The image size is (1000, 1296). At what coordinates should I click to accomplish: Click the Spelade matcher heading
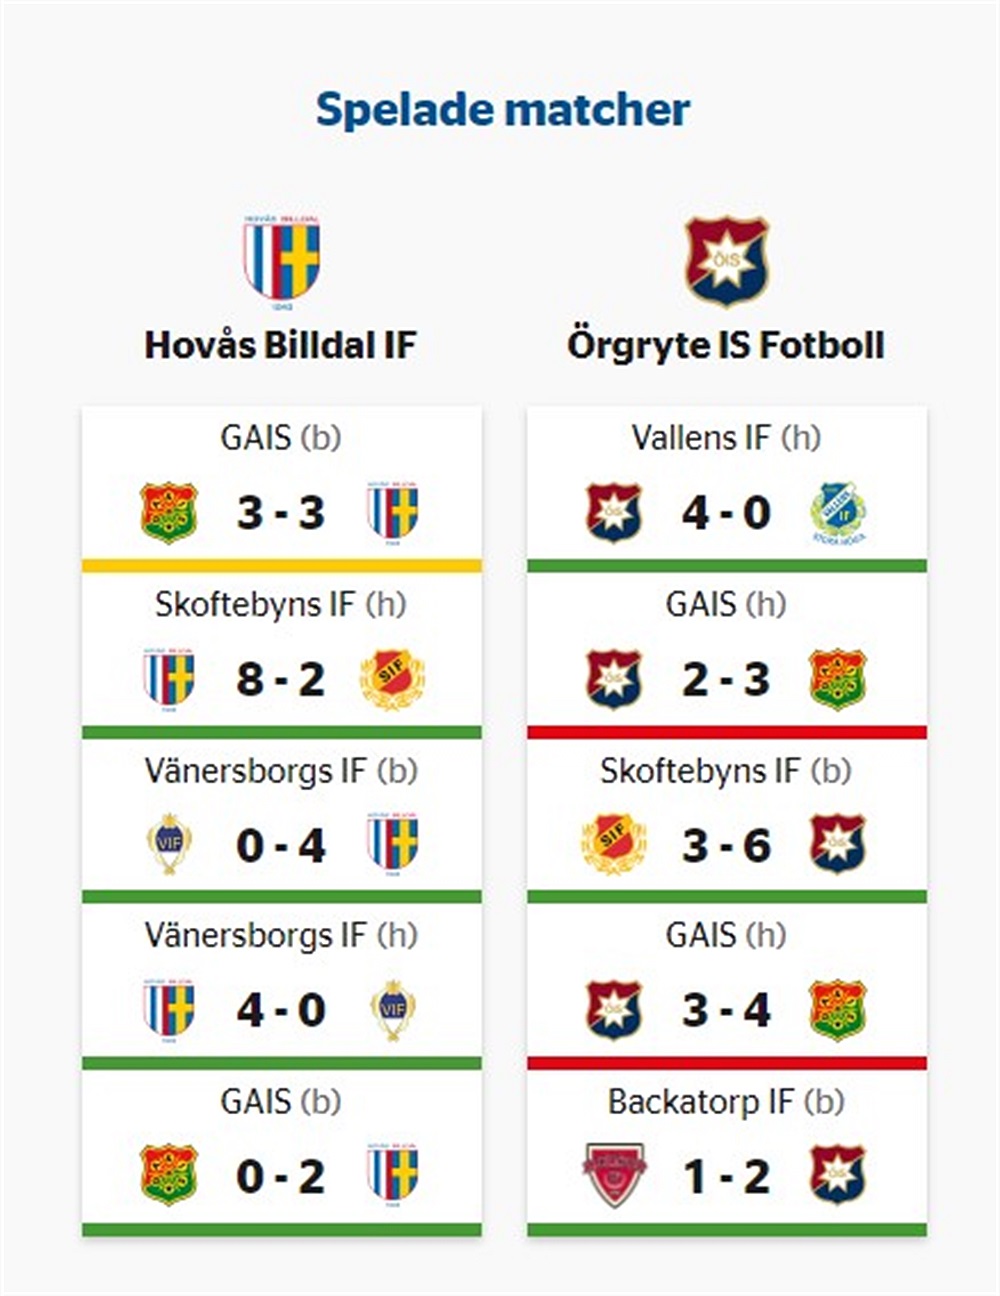(x=503, y=109)
